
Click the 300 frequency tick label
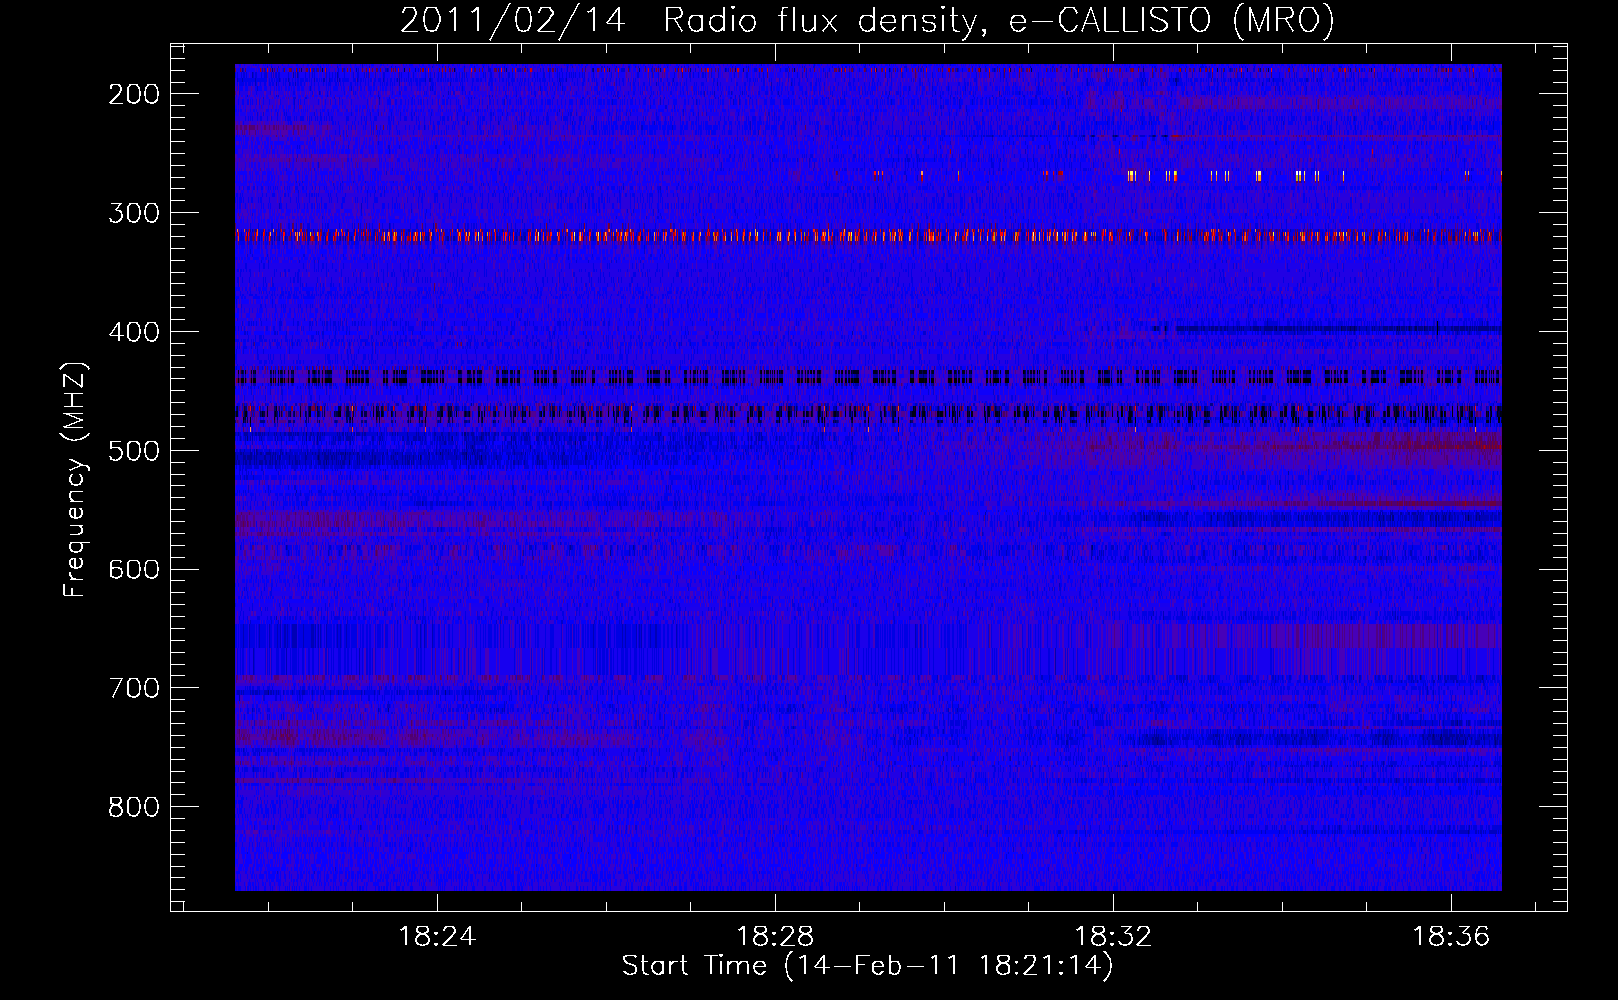[x=134, y=213]
